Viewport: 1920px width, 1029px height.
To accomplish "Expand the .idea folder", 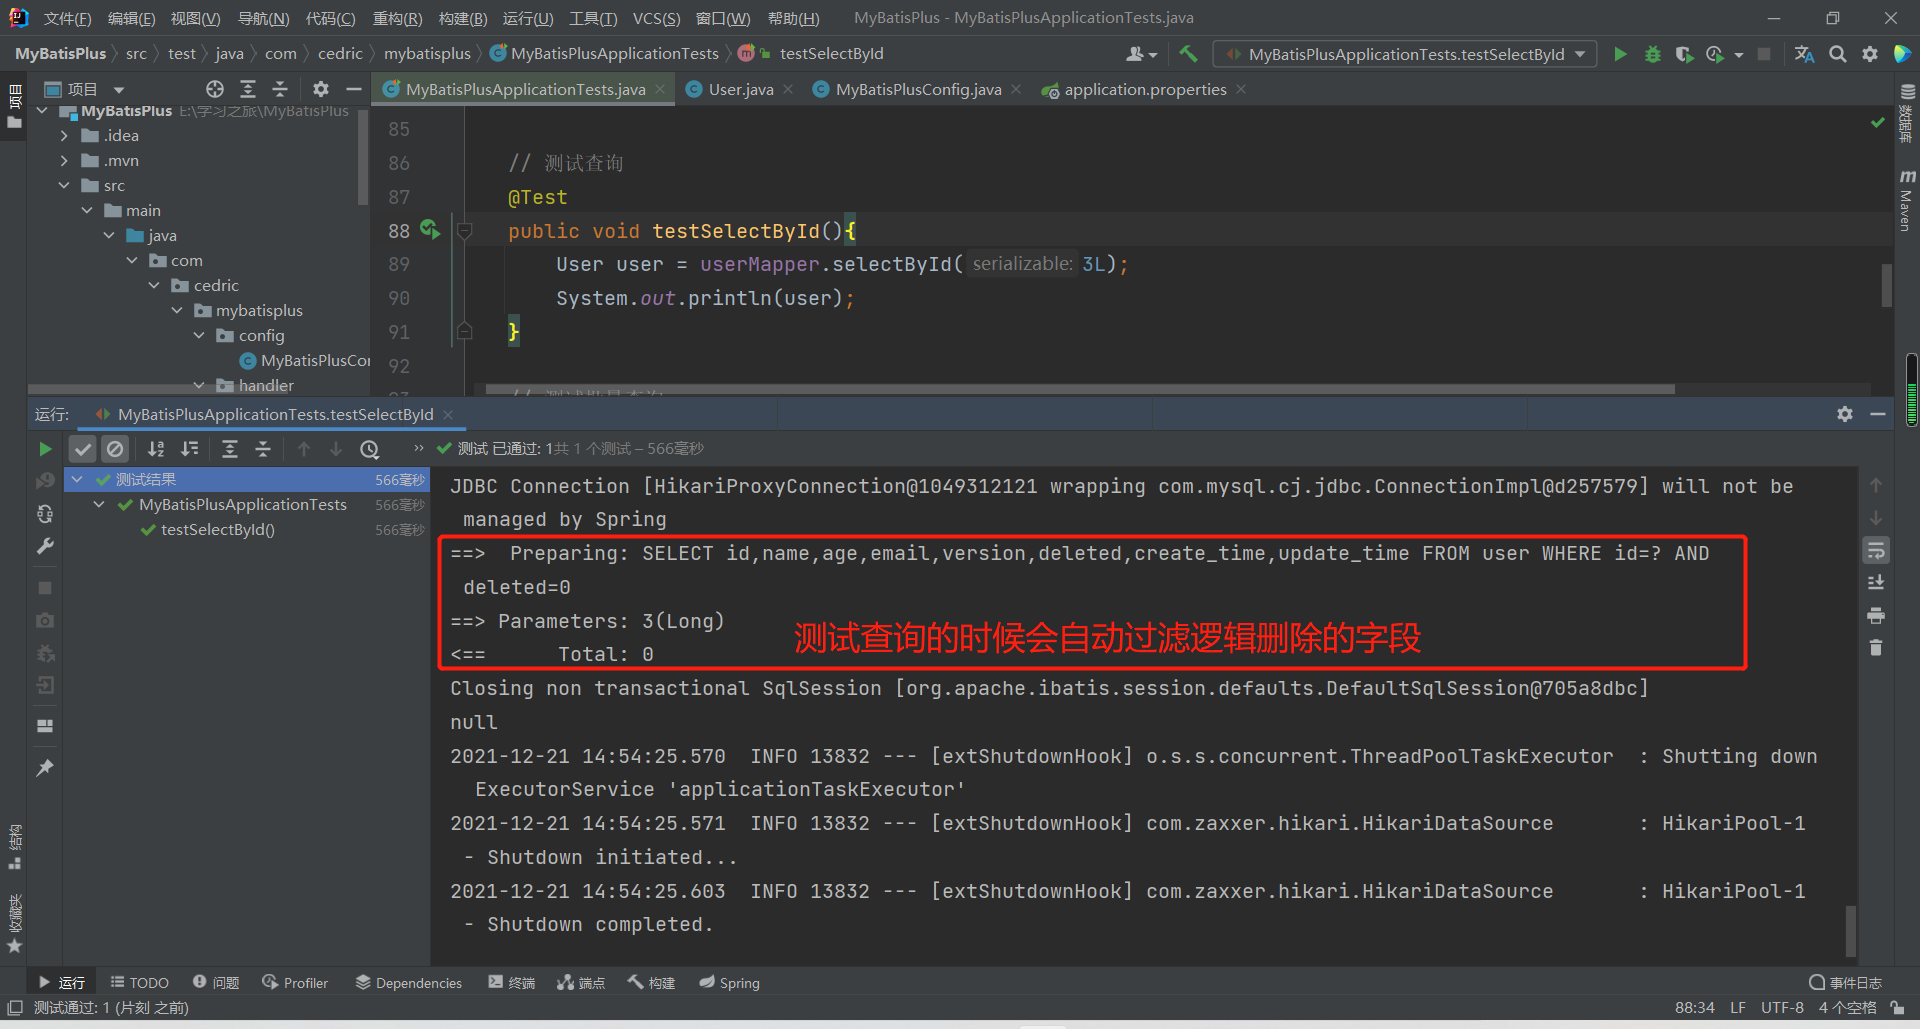I will [64, 135].
